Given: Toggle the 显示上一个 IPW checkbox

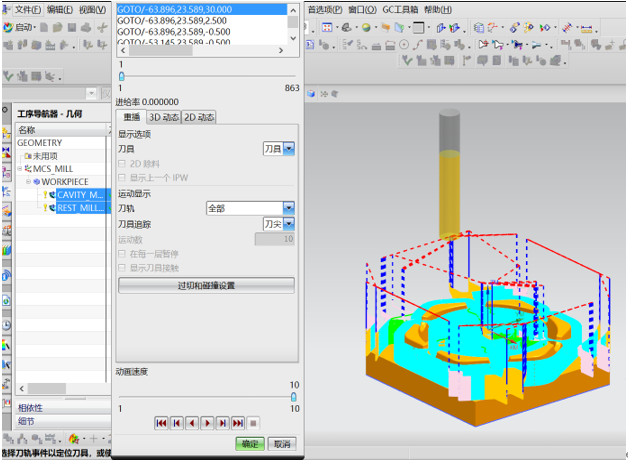Looking at the screenshot, I should (122, 177).
